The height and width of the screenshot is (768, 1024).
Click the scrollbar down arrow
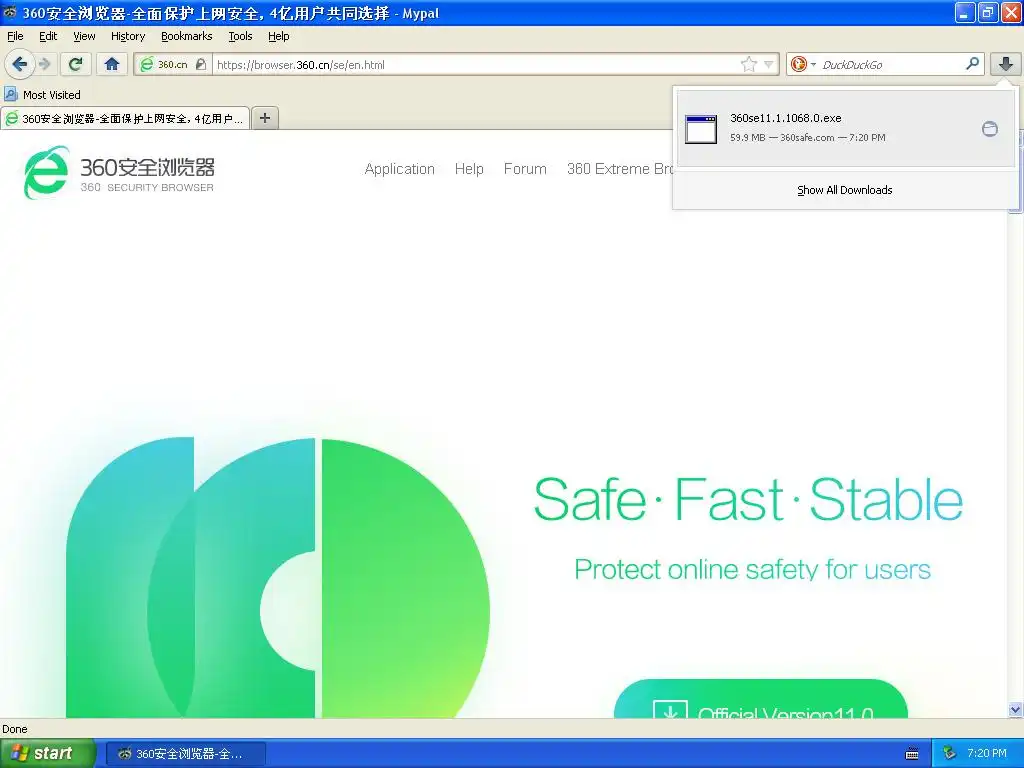click(x=1015, y=709)
